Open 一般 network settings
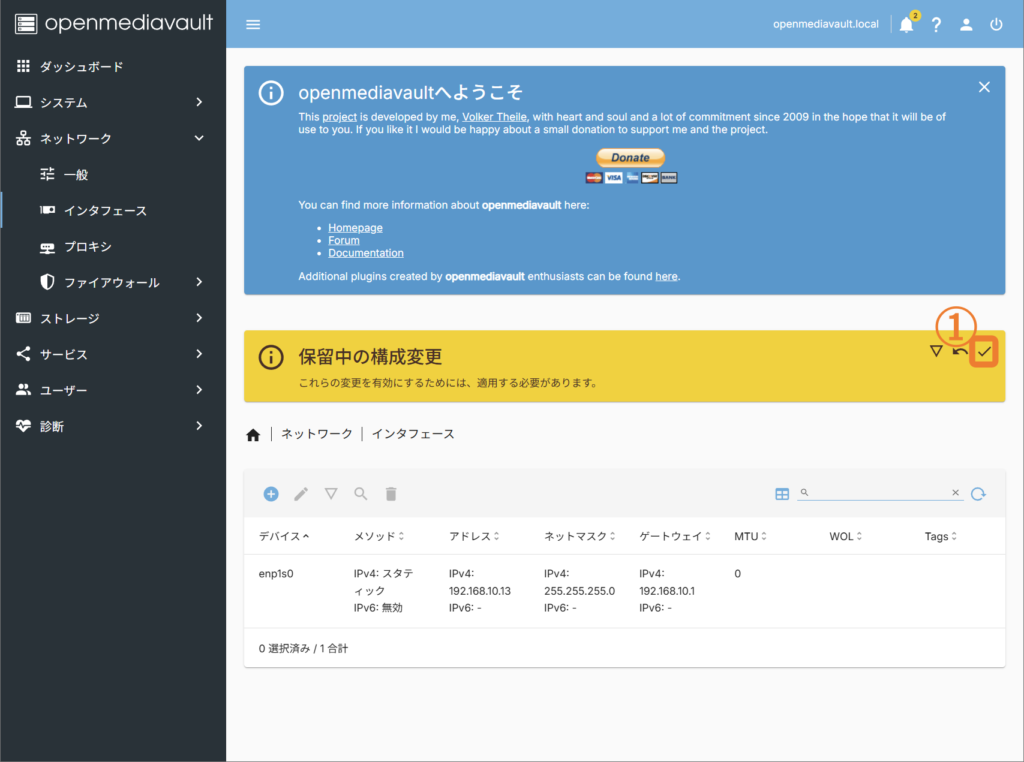This screenshot has width=1024, height=762. [112, 174]
